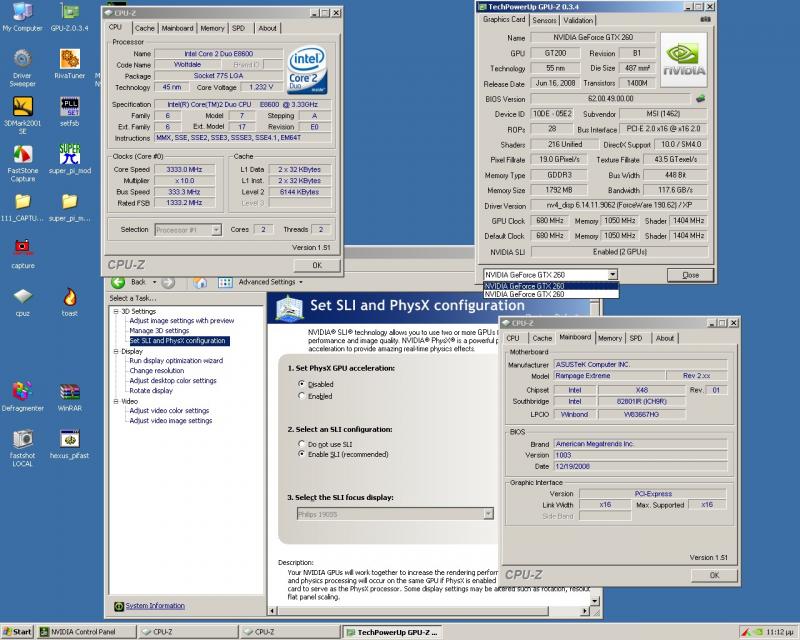
Task: Select the cpuz desktop icon
Action: click(x=22, y=302)
